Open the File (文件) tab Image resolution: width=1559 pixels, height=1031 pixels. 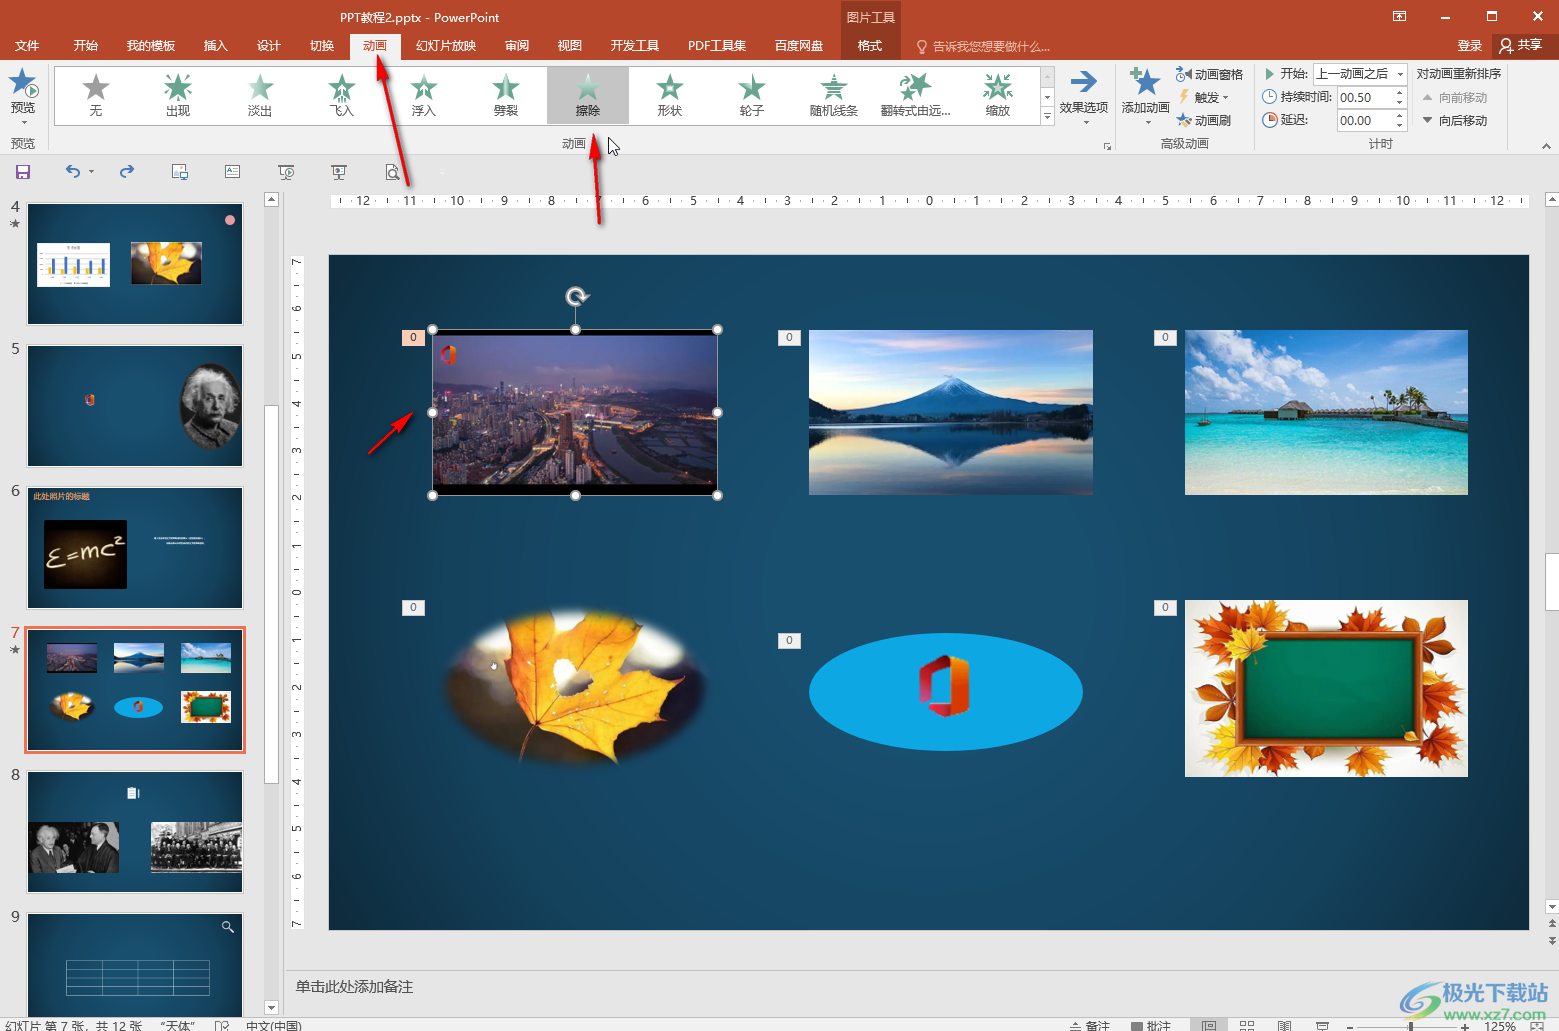(27, 46)
